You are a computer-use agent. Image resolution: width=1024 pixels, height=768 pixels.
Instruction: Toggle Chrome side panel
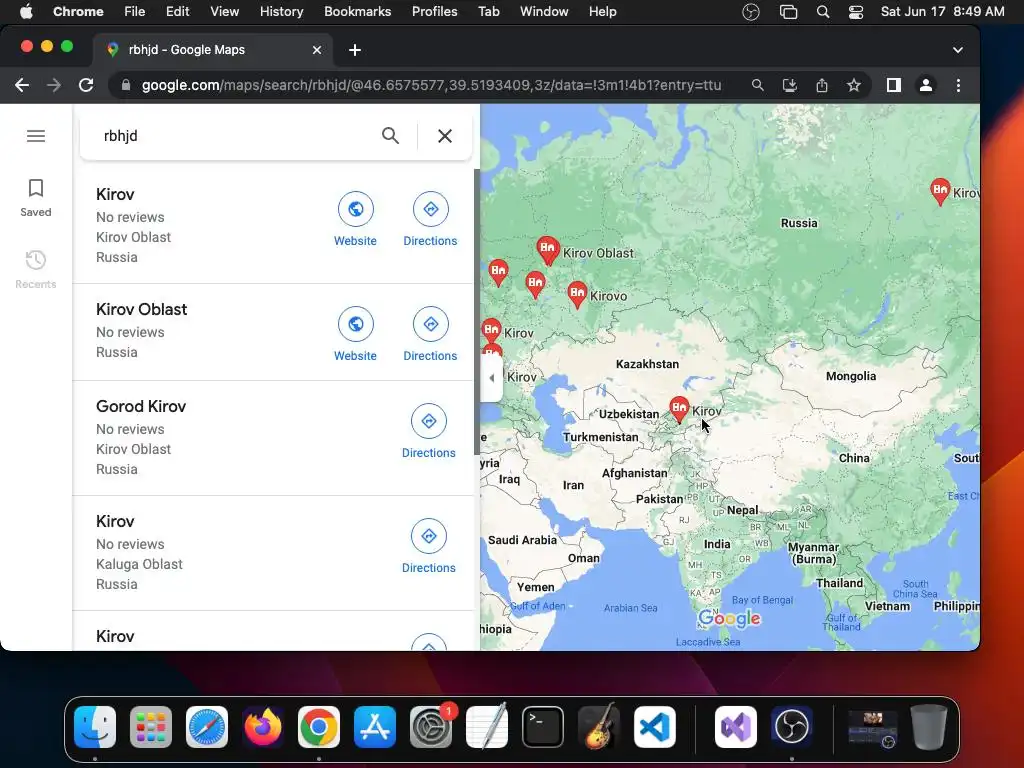(893, 85)
